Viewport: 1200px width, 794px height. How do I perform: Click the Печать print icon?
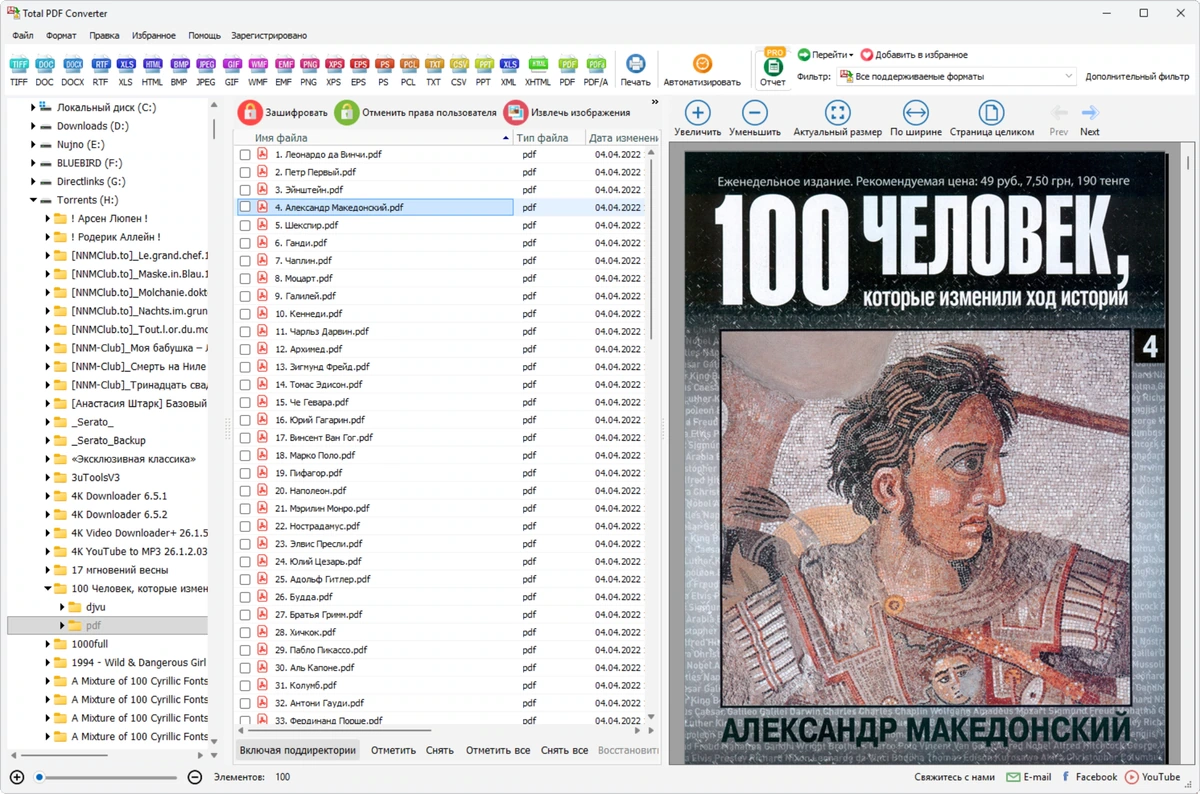pyautogui.click(x=636, y=70)
